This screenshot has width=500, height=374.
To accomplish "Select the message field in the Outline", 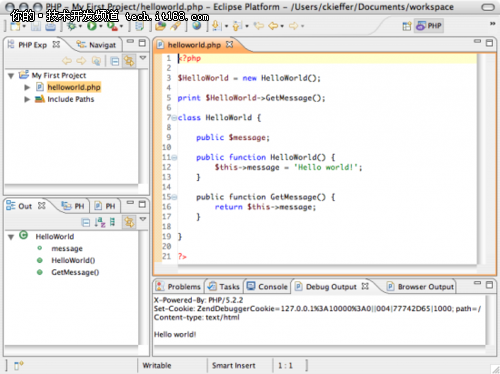I will click(x=67, y=249).
